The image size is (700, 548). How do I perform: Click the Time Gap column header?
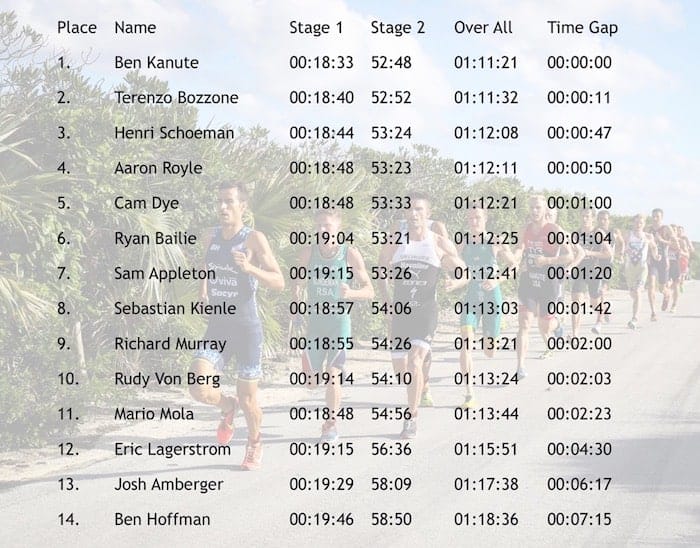[x=582, y=28]
